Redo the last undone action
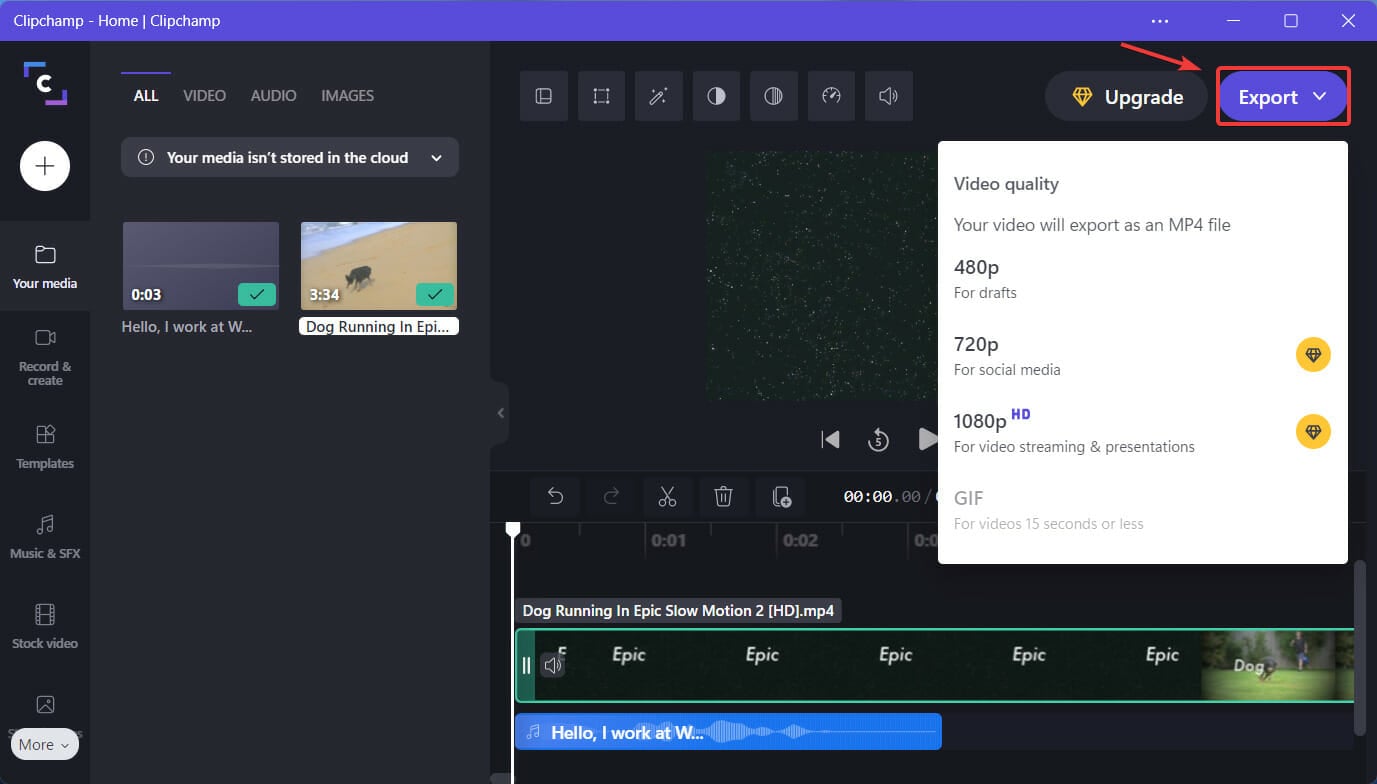The width and height of the screenshot is (1377, 784). point(612,497)
